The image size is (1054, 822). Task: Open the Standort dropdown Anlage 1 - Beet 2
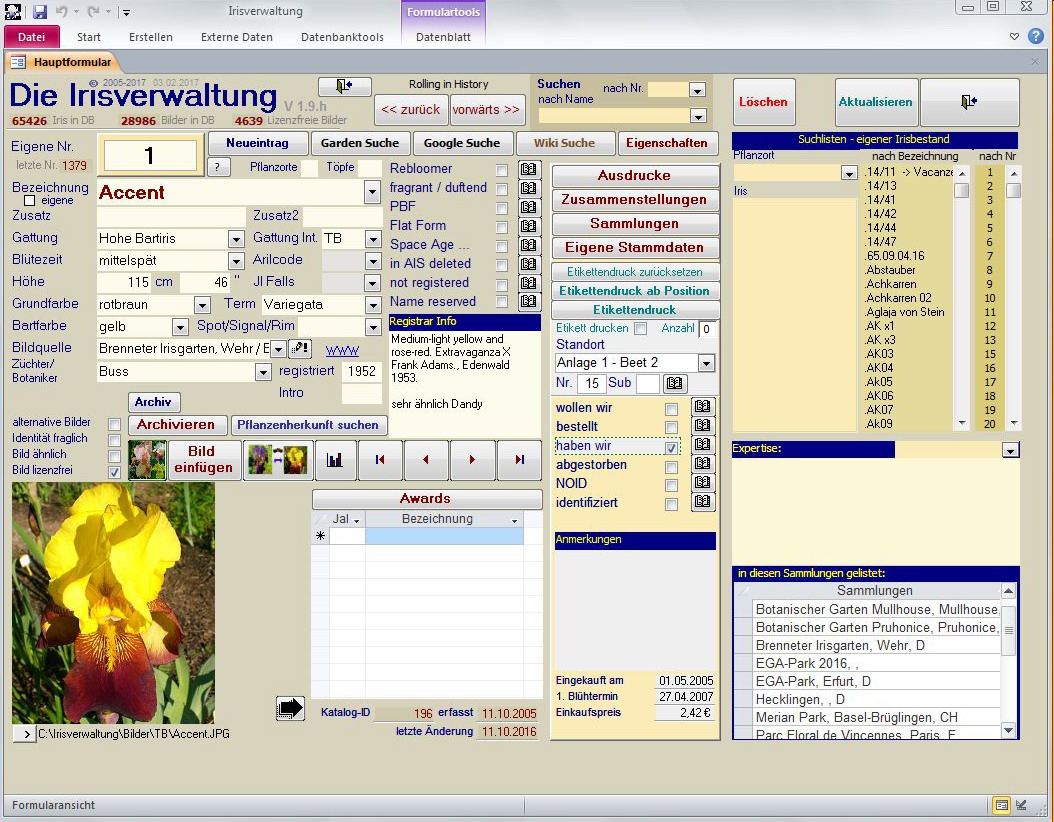click(706, 364)
